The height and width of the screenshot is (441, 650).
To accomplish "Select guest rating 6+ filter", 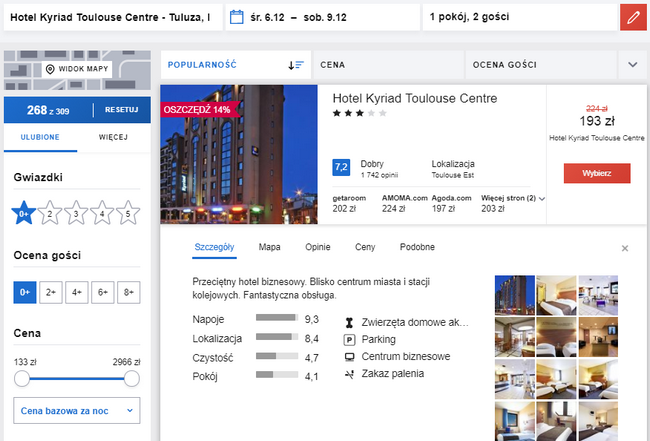I will click(x=103, y=292).
